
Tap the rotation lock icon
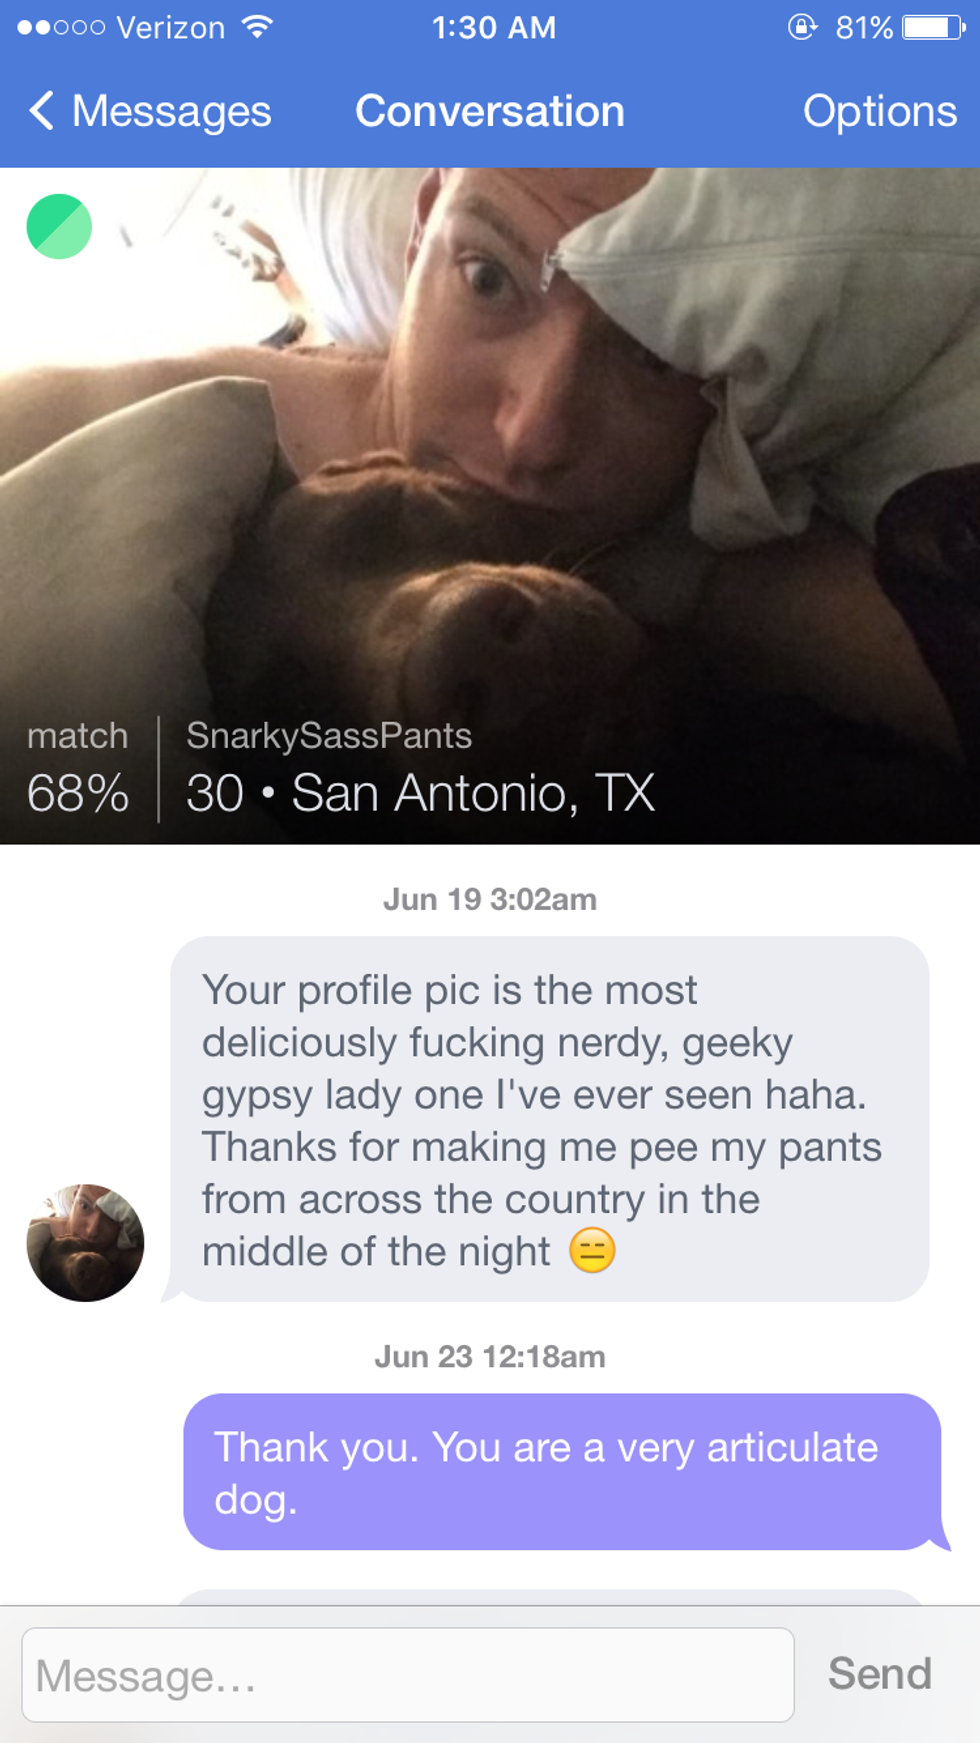[x=802, y=27]
